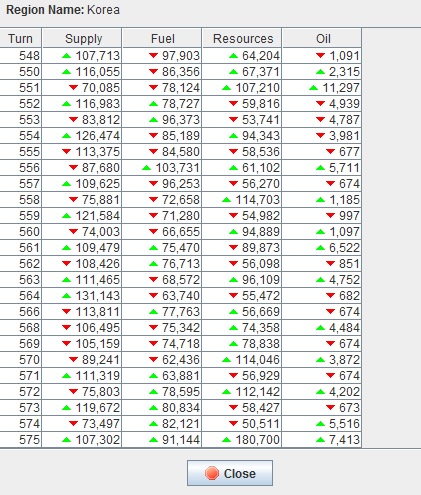Viewport: 421px width, 495px height.
Task: Click green up arrow beside Fuel 96,373
Action: point(153,120)
